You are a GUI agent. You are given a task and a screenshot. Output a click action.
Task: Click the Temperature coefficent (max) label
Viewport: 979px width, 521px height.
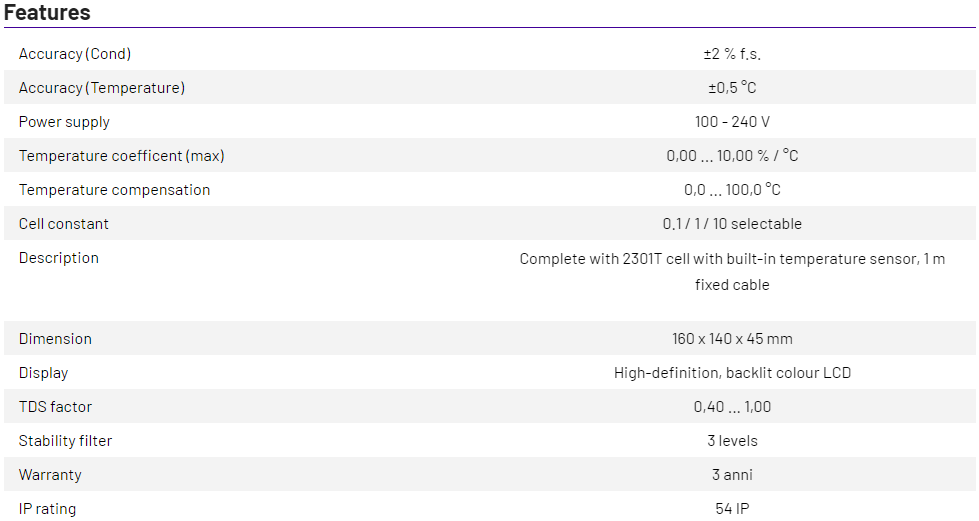click(x=122, y=156)
